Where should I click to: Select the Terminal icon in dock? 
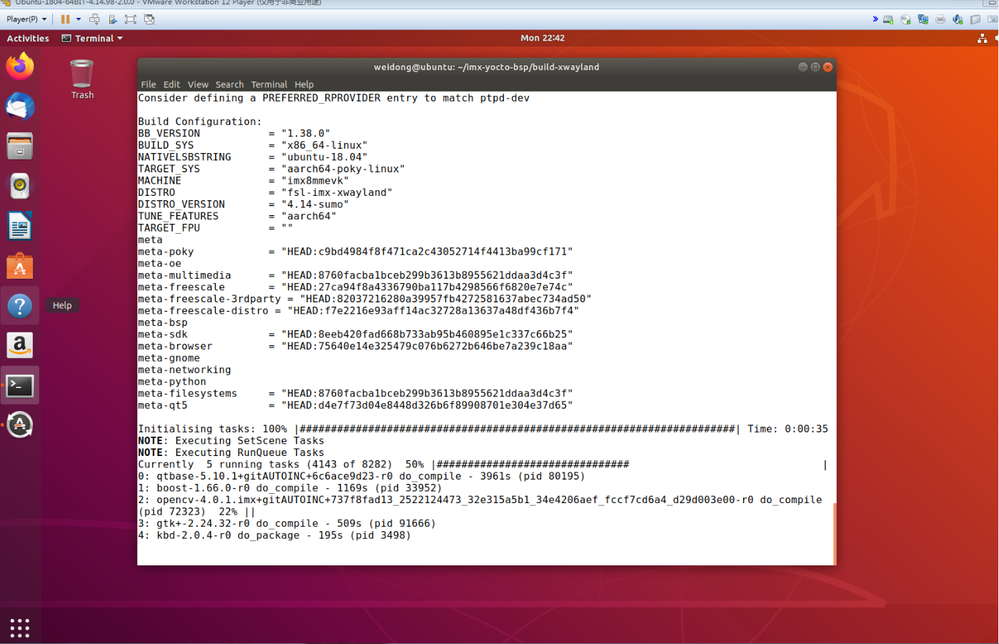pos(20,386)
